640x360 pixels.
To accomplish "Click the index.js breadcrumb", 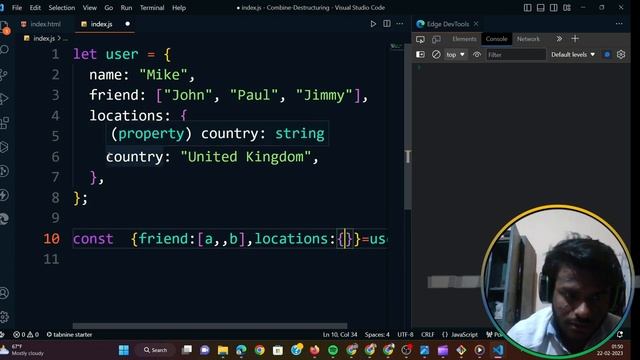I will pos(44,38).
